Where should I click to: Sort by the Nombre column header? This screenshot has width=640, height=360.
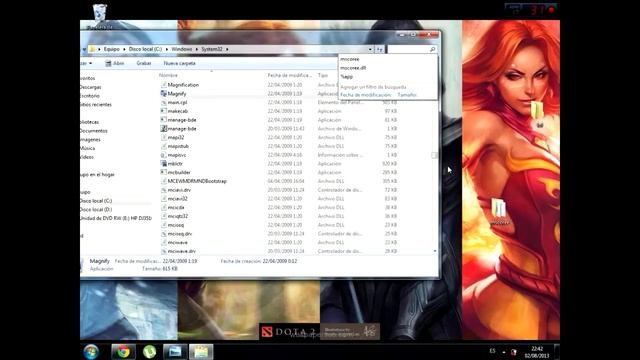click(168, 76)
